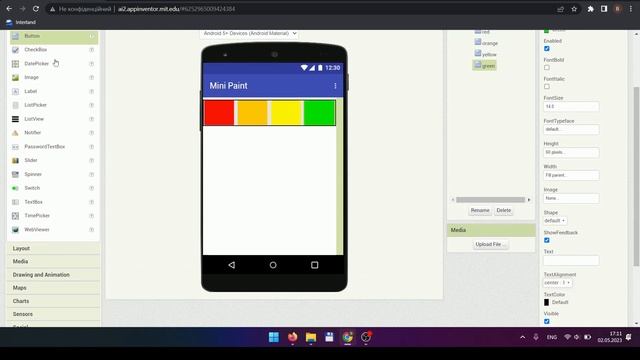The image size is (640, 360).
Task: Bookmark this page with the star icon
Action: [574, 9]
